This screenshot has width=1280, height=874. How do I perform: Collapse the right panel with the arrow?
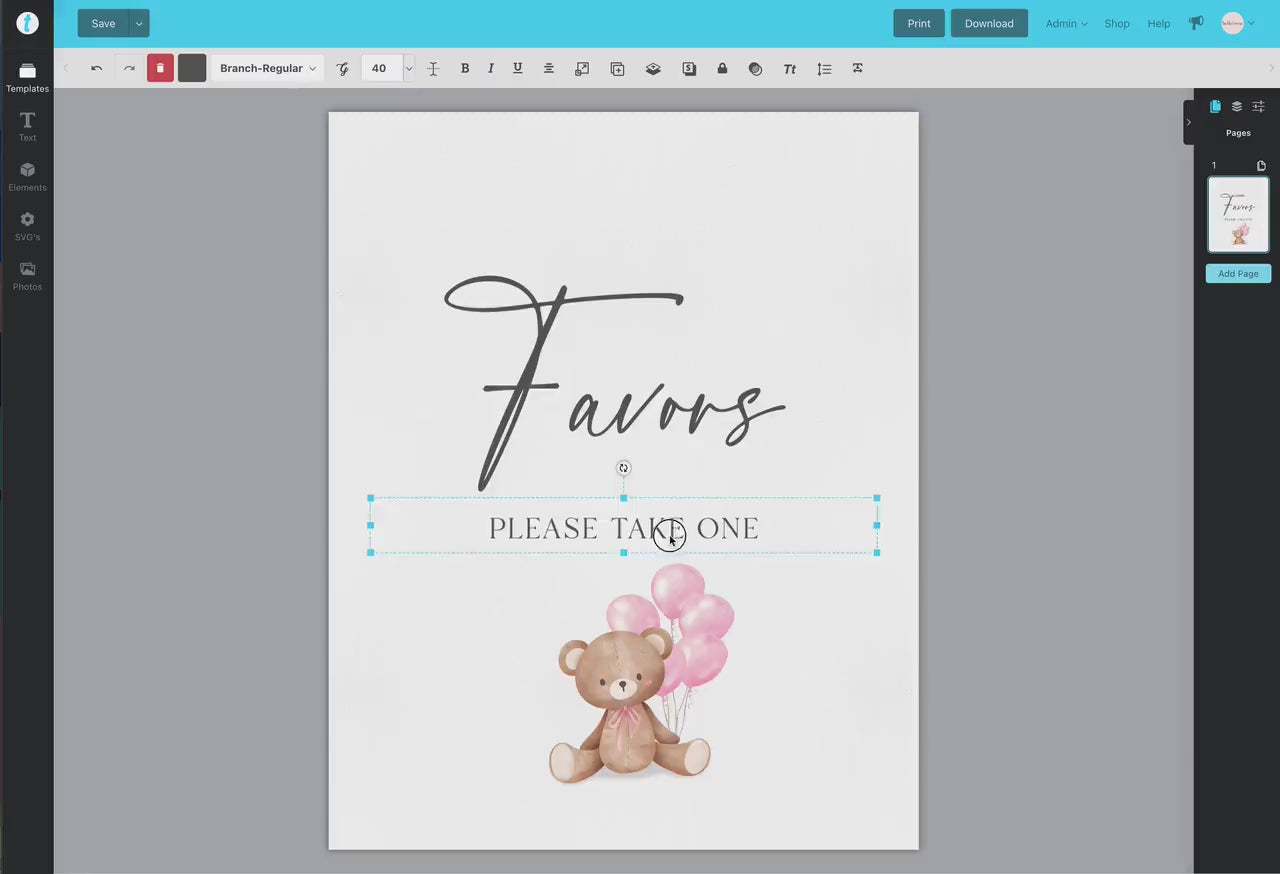pos(1188,122)
